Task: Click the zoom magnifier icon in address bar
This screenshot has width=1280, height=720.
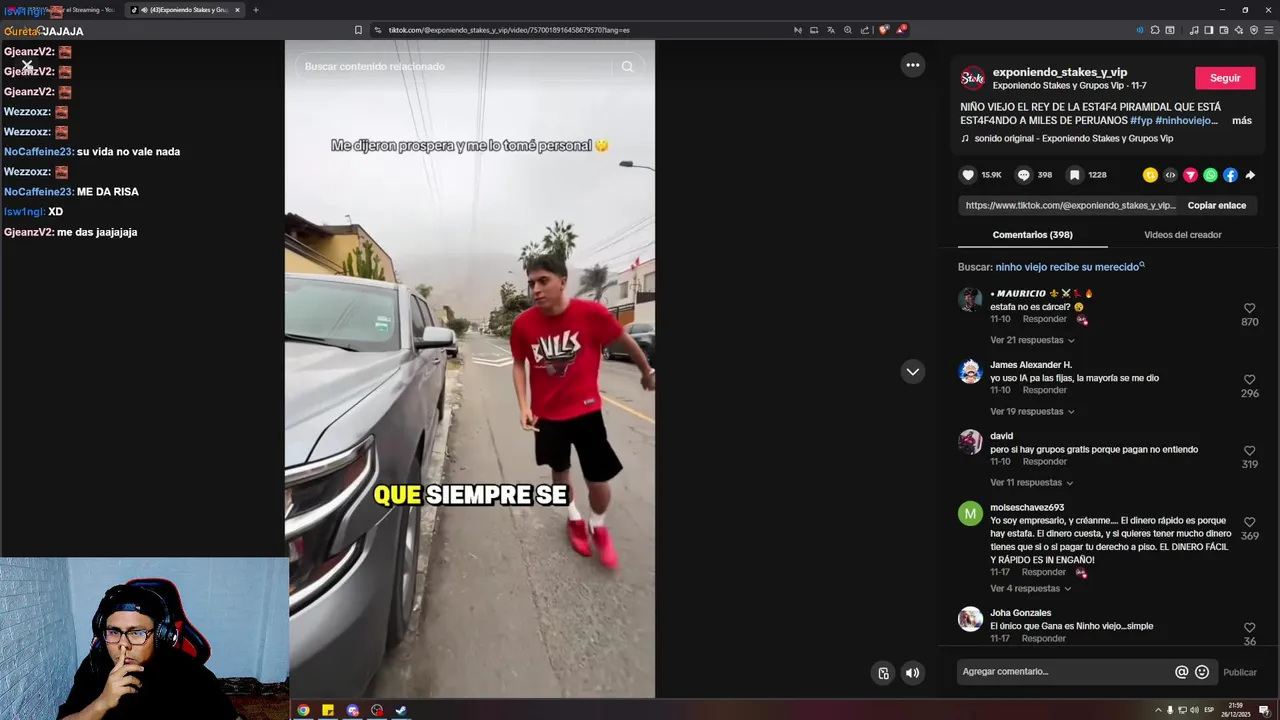Action: [848, 30]
